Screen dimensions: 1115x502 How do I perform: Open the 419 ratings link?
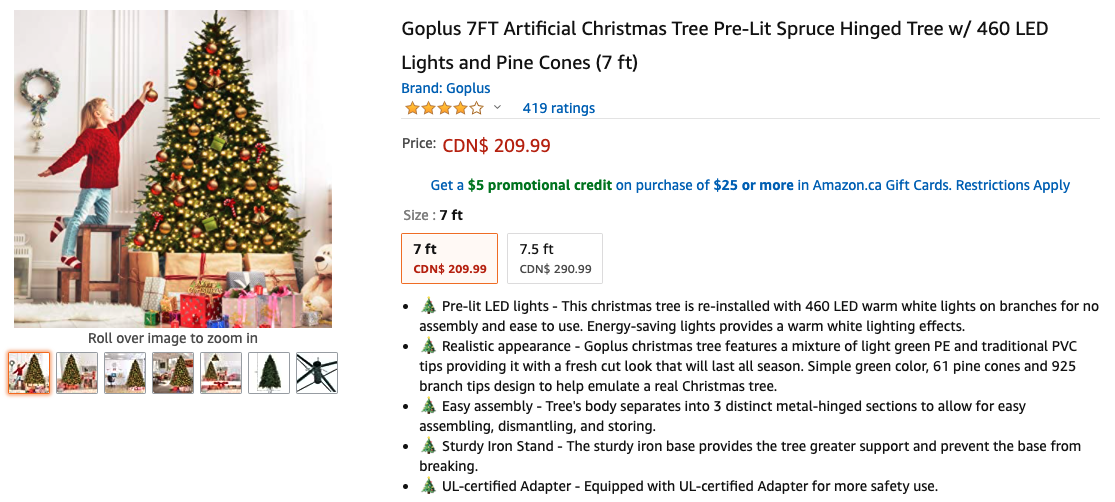[x=558, y=108]
